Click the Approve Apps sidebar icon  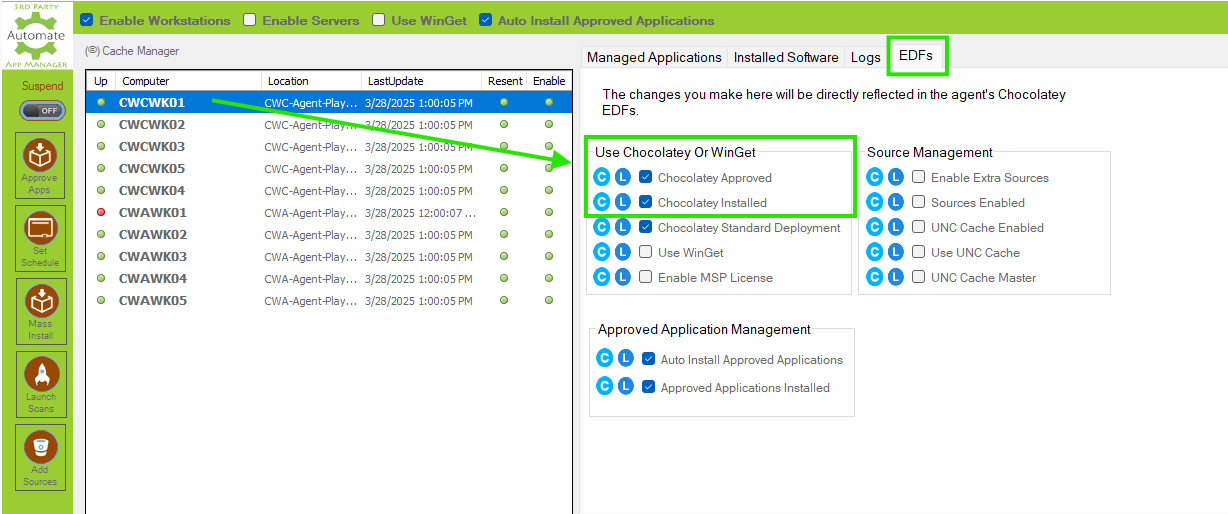(41, 164)
